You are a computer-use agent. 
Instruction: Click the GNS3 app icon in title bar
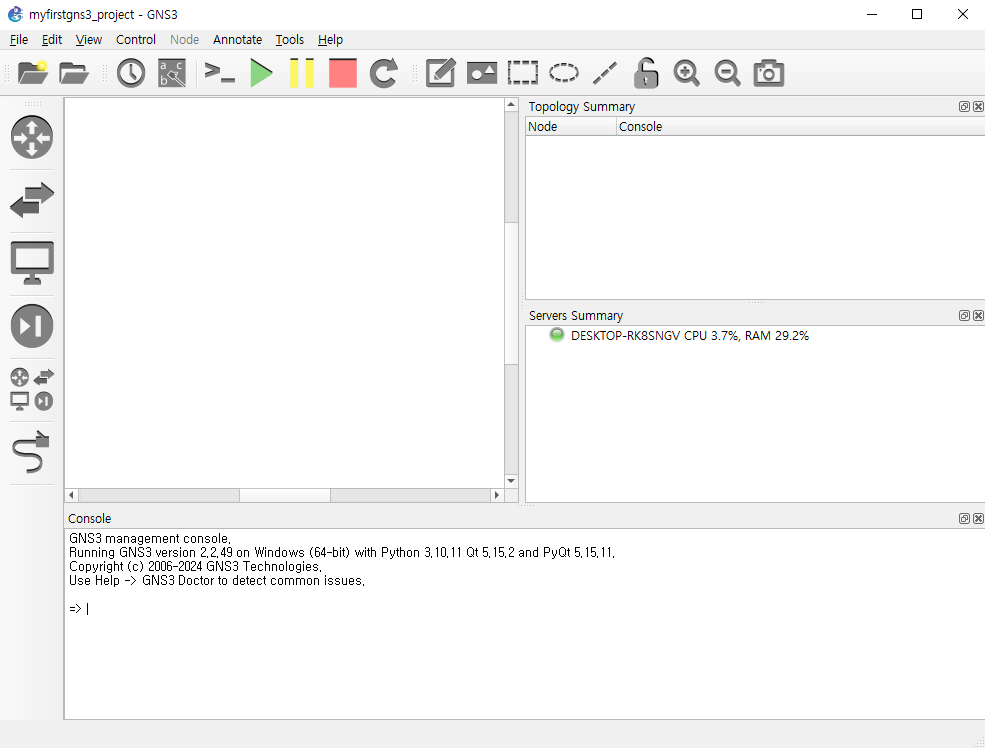point(15,14)
